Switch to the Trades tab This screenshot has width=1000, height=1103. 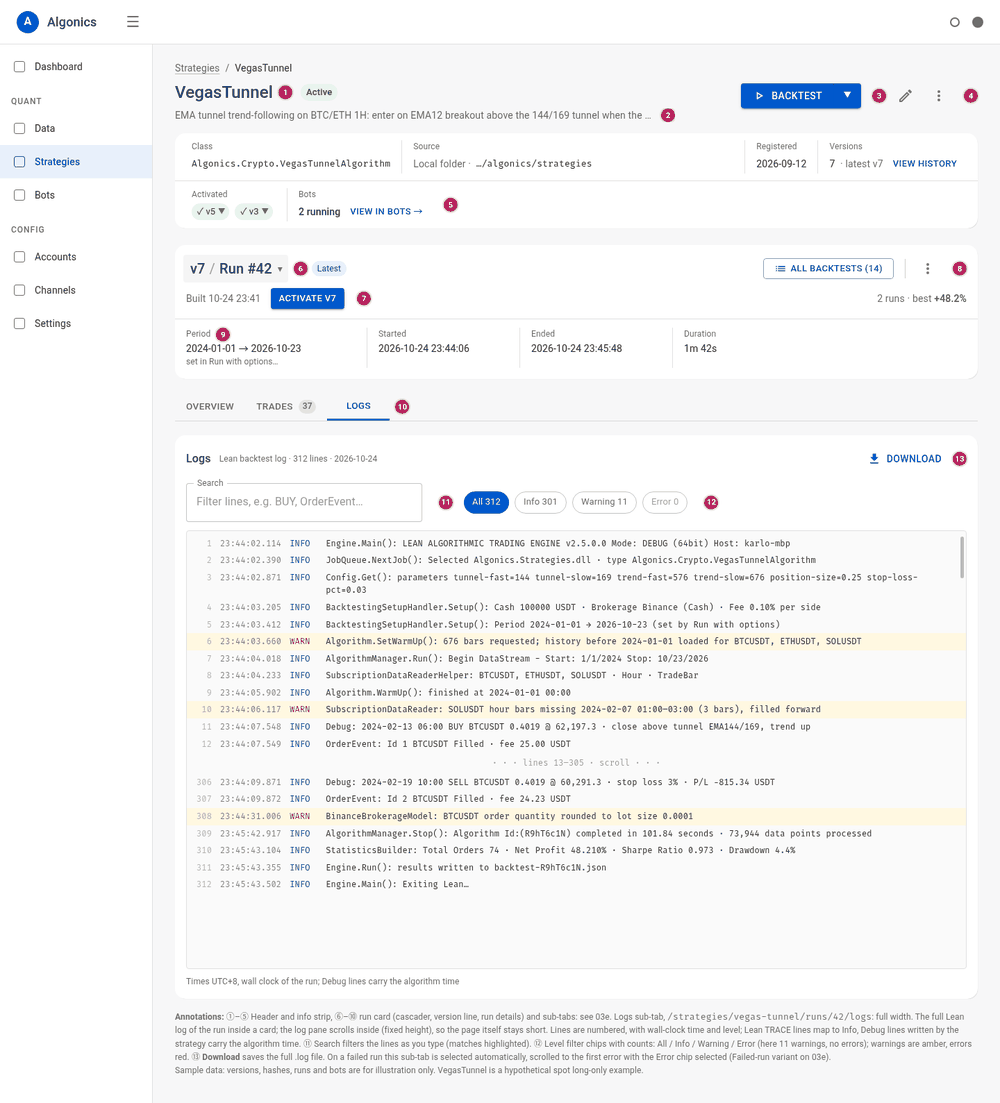(x=286, y=407)
